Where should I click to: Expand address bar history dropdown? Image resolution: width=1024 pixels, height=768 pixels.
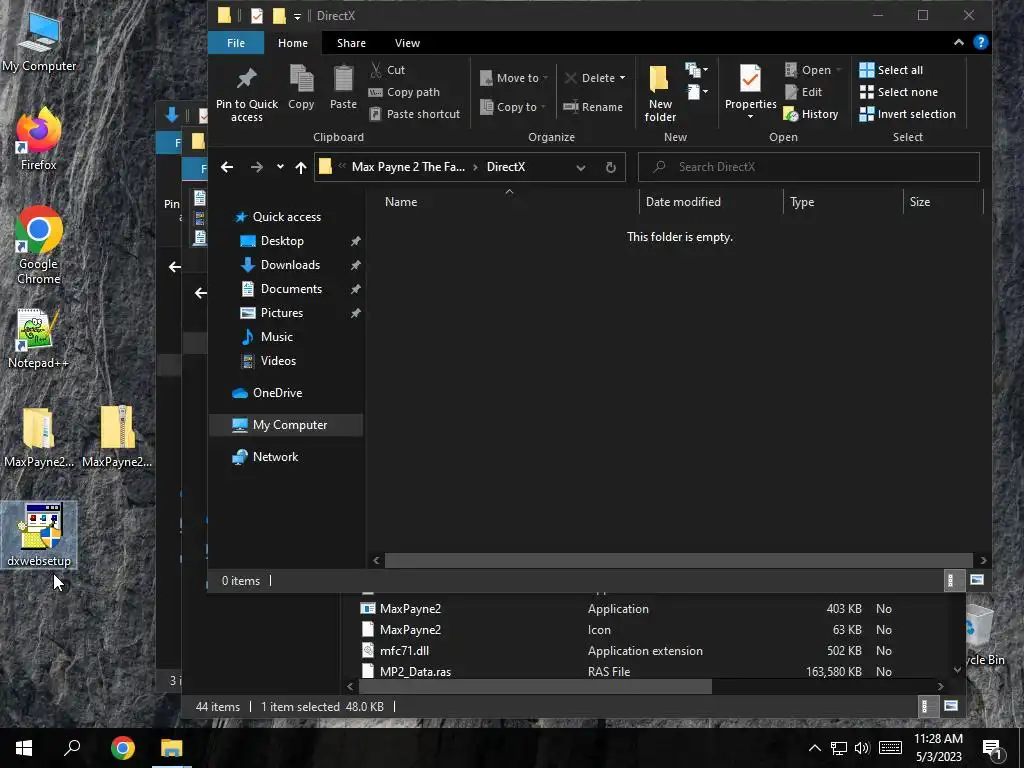coord(581,168)
